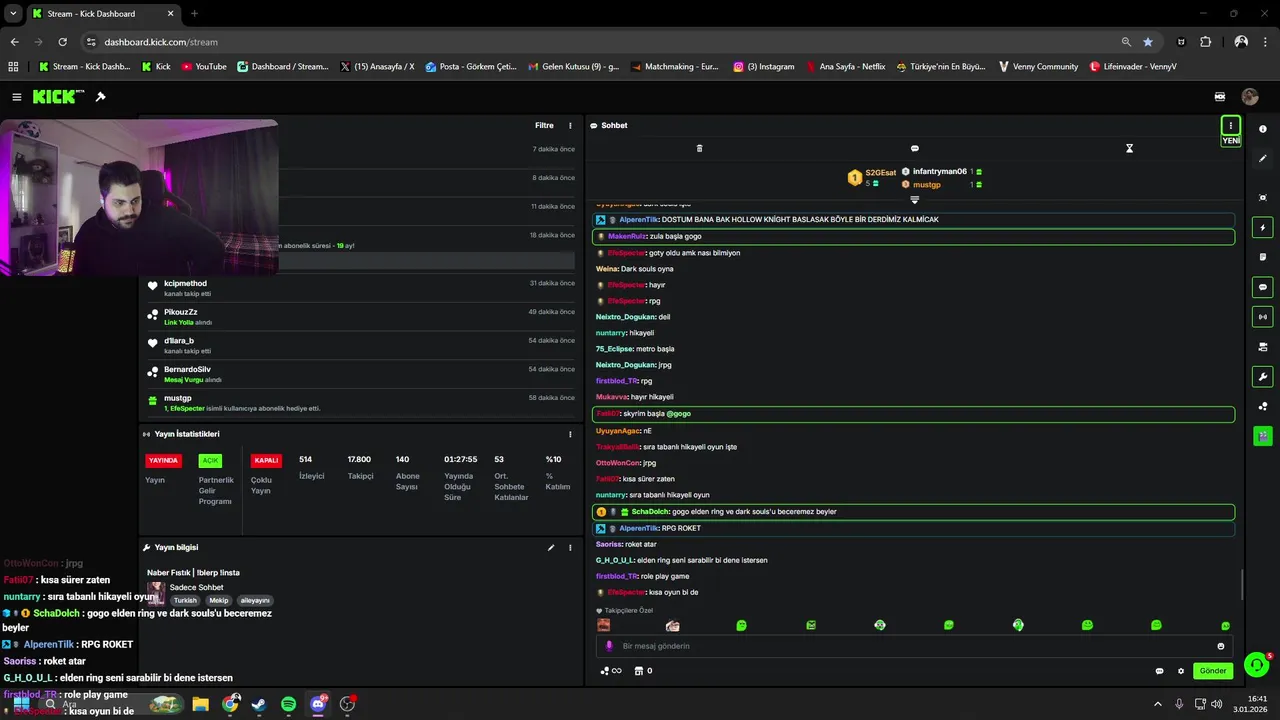The width and height of the screenshot is (1280, 720).
Task: Expand the gift leaderboard chevron below mustgp
Action: point(914,200)
